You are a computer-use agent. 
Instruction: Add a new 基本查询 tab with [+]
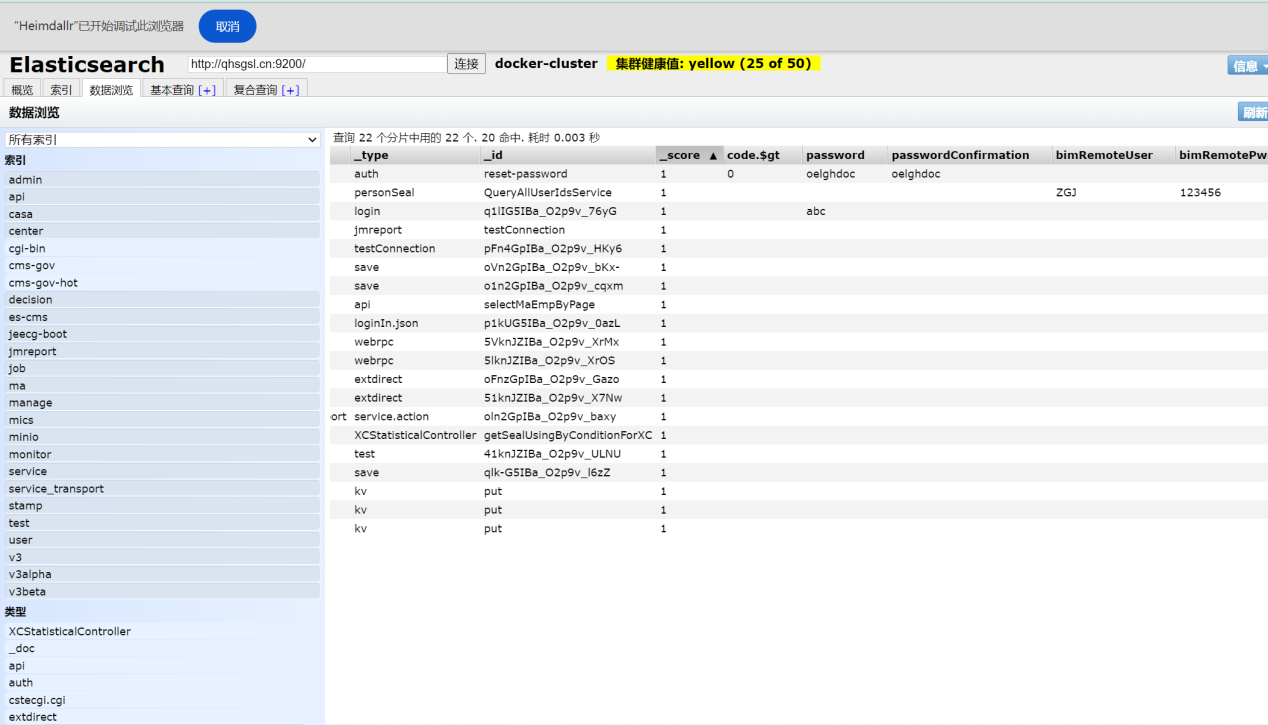(207, 90)
